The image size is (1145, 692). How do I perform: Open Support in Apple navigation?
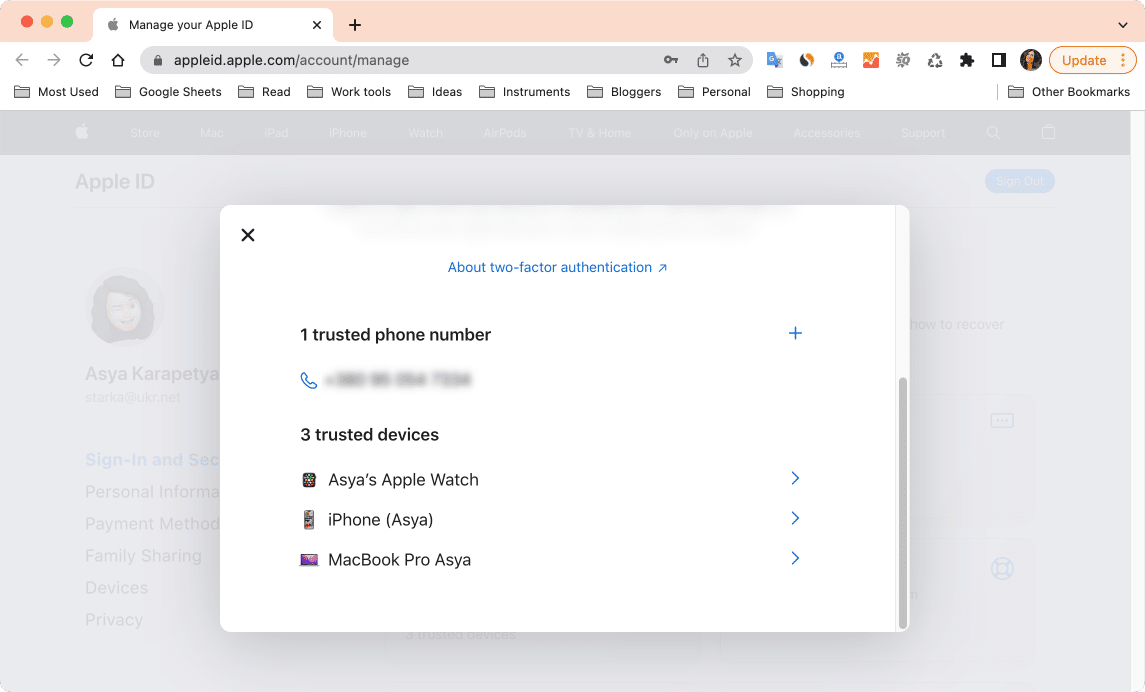[x=923, y=133]
